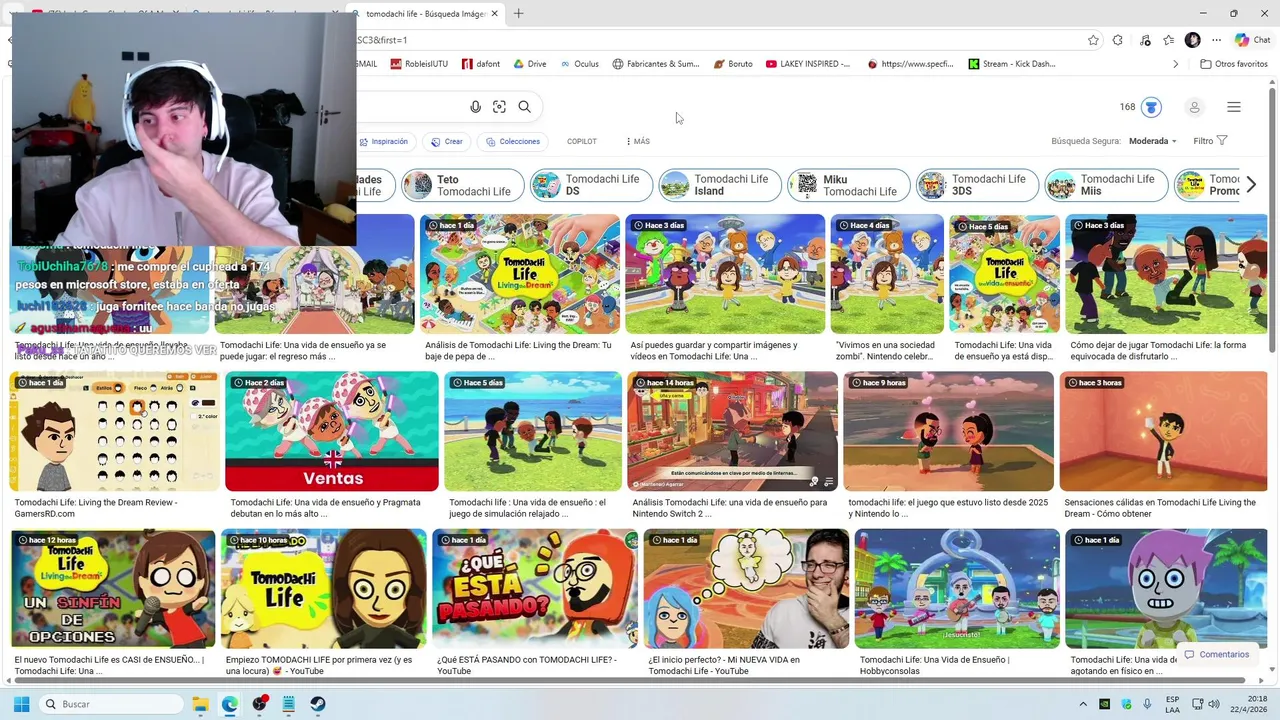Open the Bing hamburger settings menu
Image resolution: width=1280 pixels, height=720 pixels.
click(1234, 107)
